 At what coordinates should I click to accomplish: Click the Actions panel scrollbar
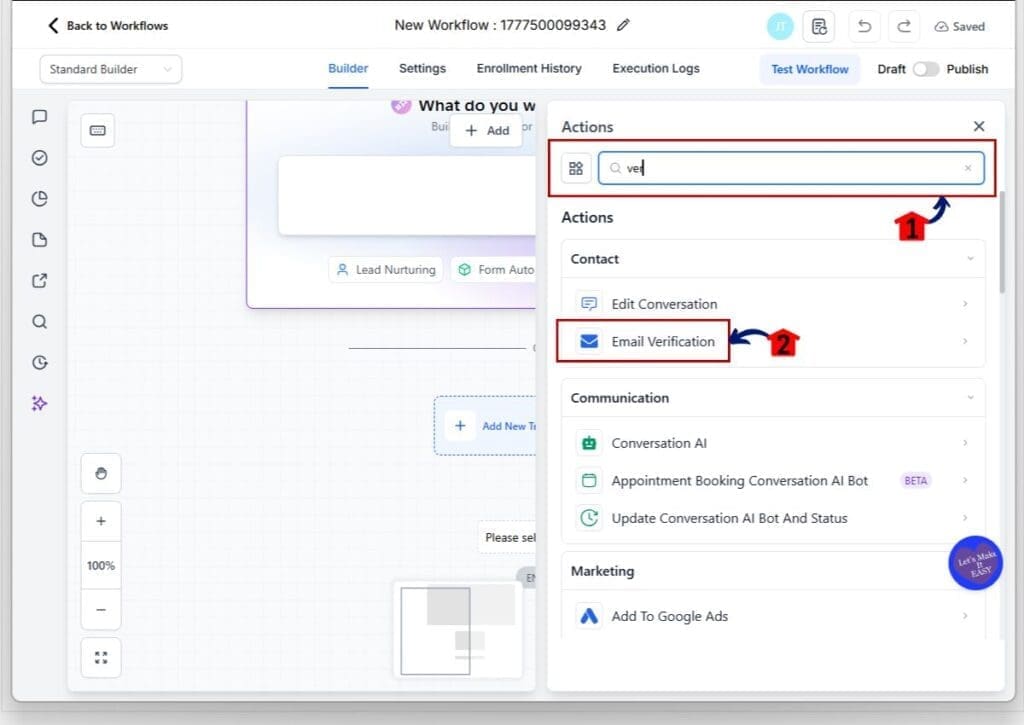pos(1001,242)
